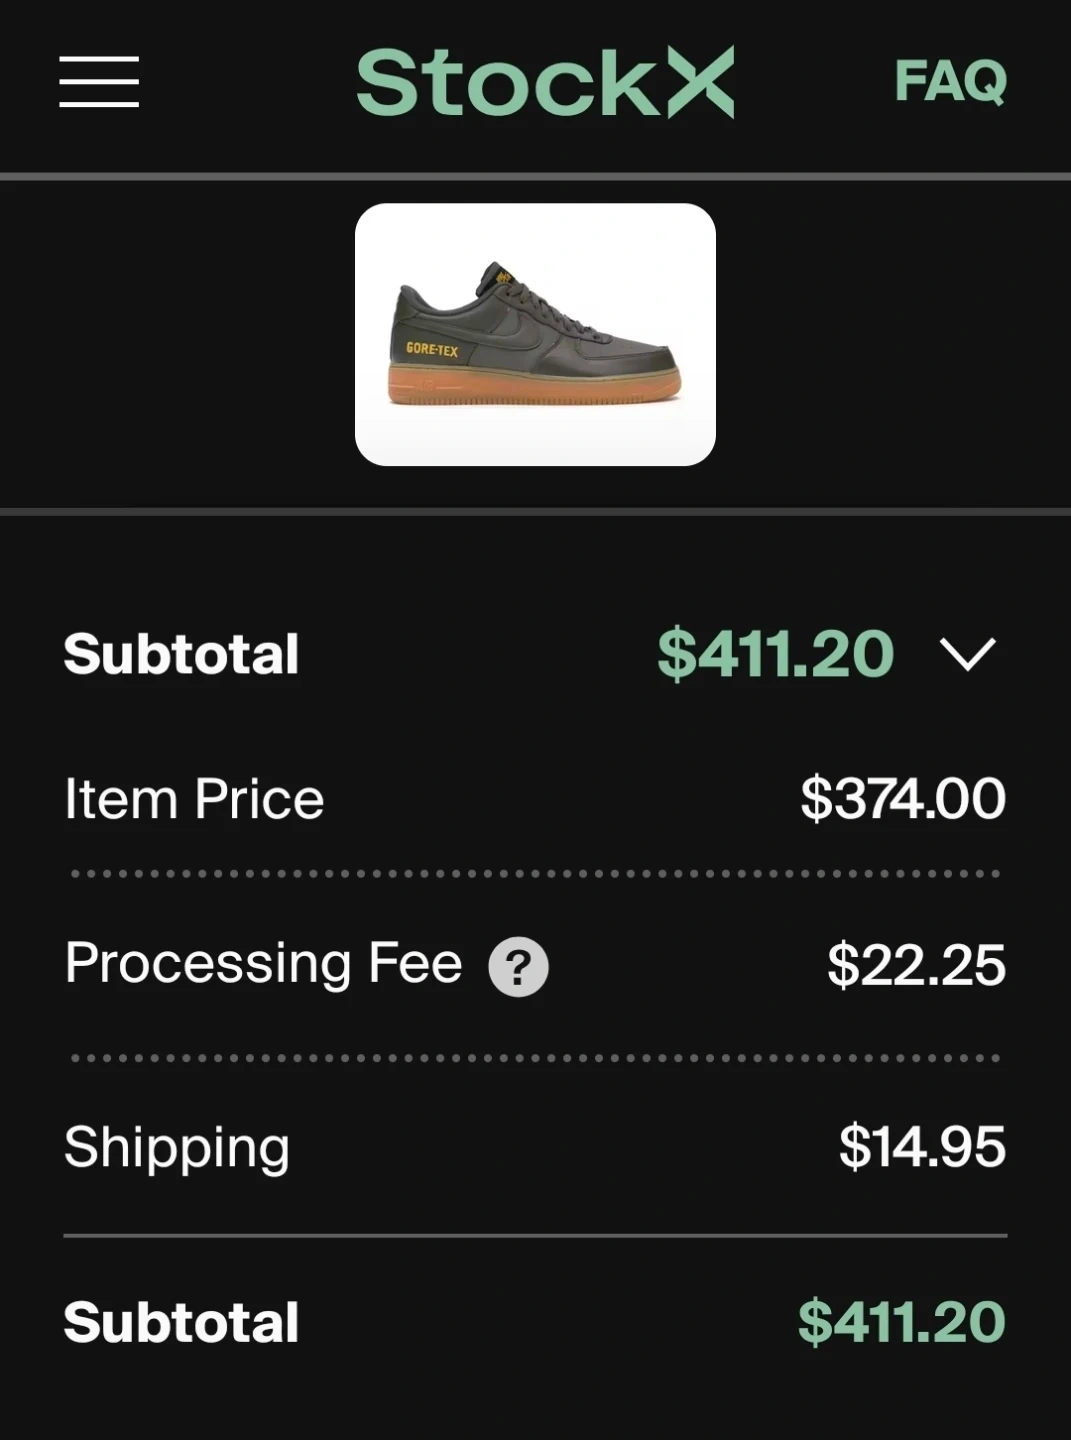Collapse the Subtotal breakdown chevron
The width and height of the screenshot is (1071, 1440).
click(967, 654)
